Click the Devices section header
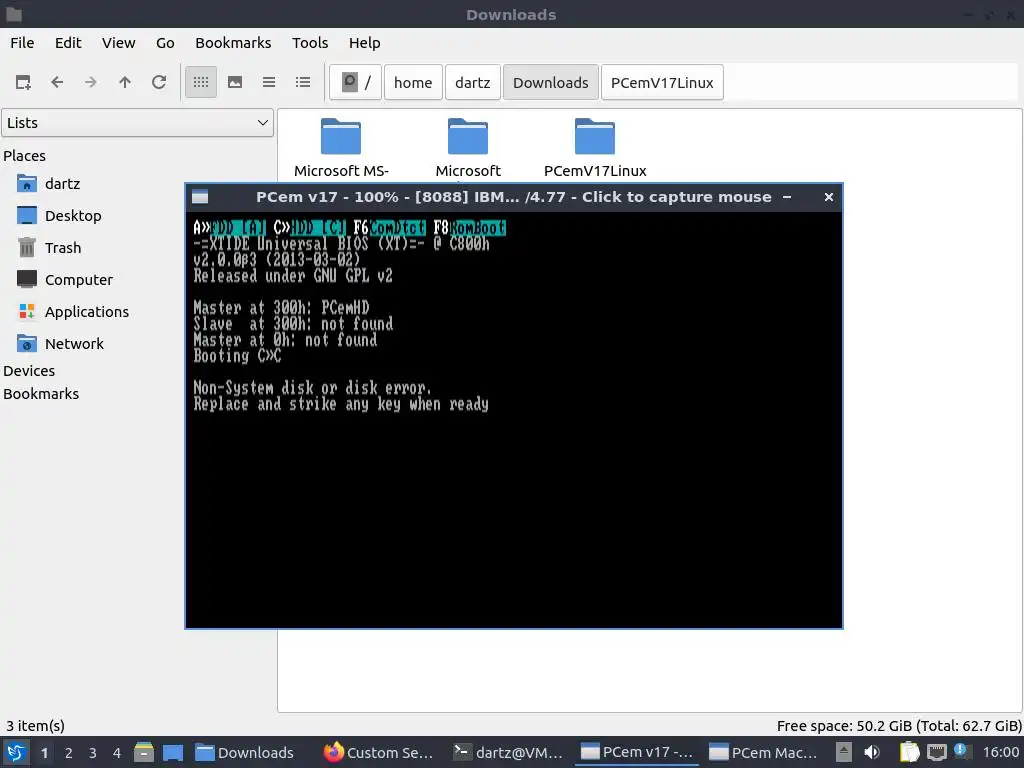This screenshot has height=768, width=1024. click(x=29, y=371)
